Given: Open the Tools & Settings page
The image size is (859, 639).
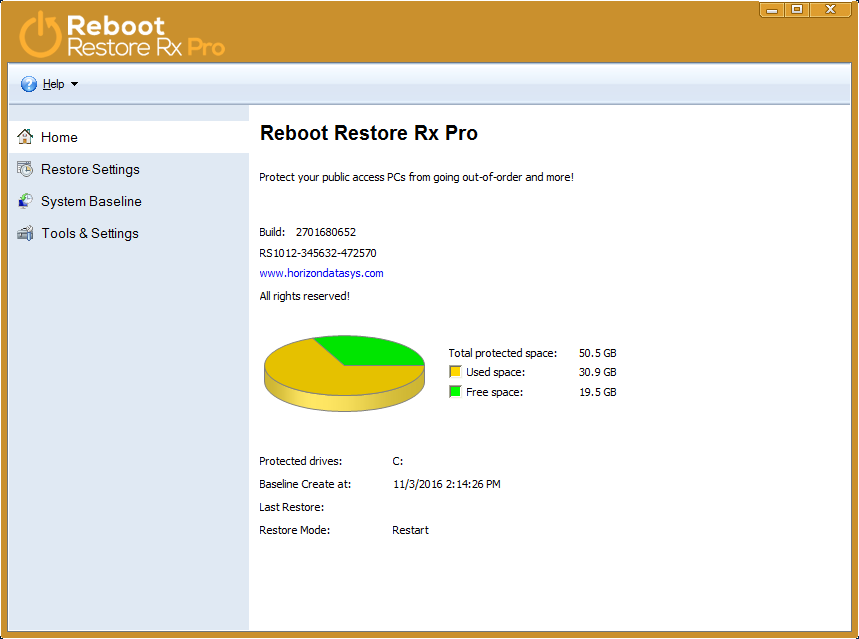Looking at the screenshot, I should point(90,233).
